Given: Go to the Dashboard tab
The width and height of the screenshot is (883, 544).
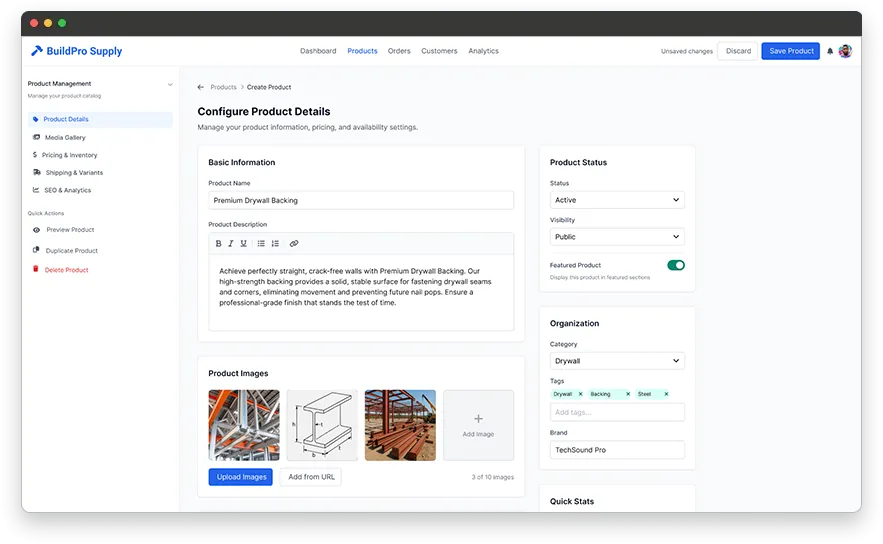Looking at the screenshot, I should coord(318,51).
